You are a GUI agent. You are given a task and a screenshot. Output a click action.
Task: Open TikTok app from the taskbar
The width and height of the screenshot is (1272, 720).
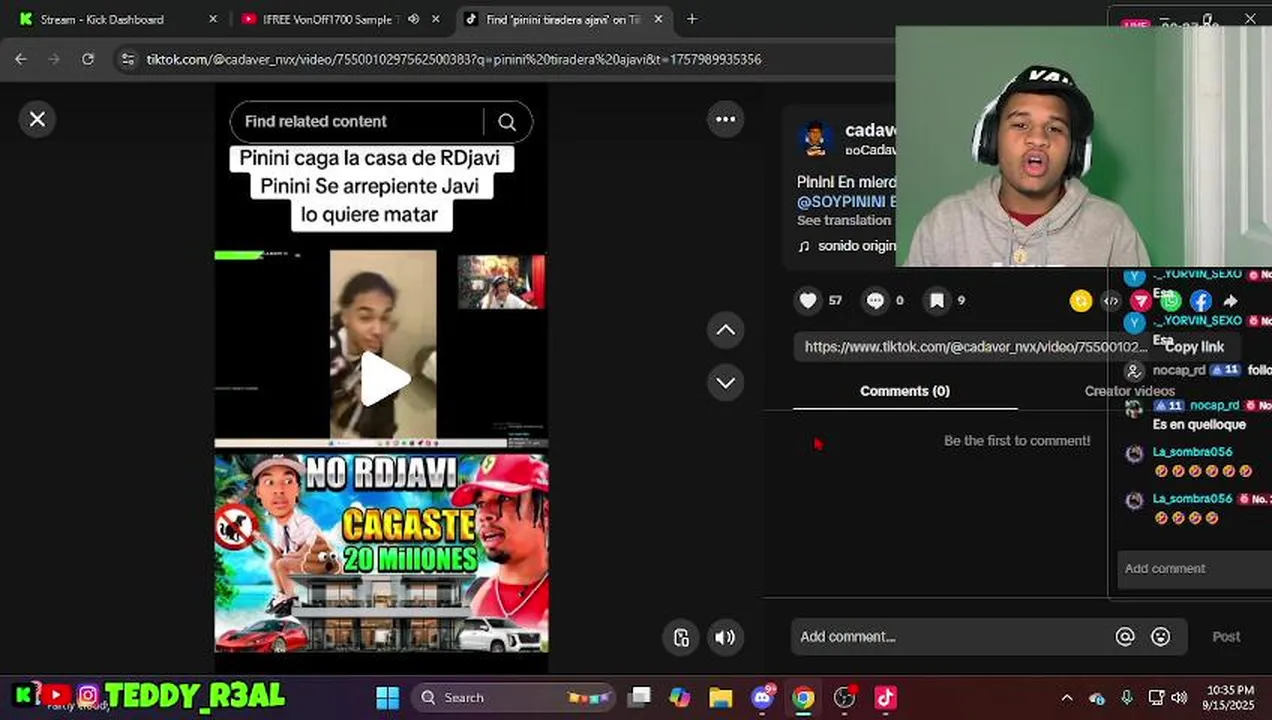click(886, 698)
